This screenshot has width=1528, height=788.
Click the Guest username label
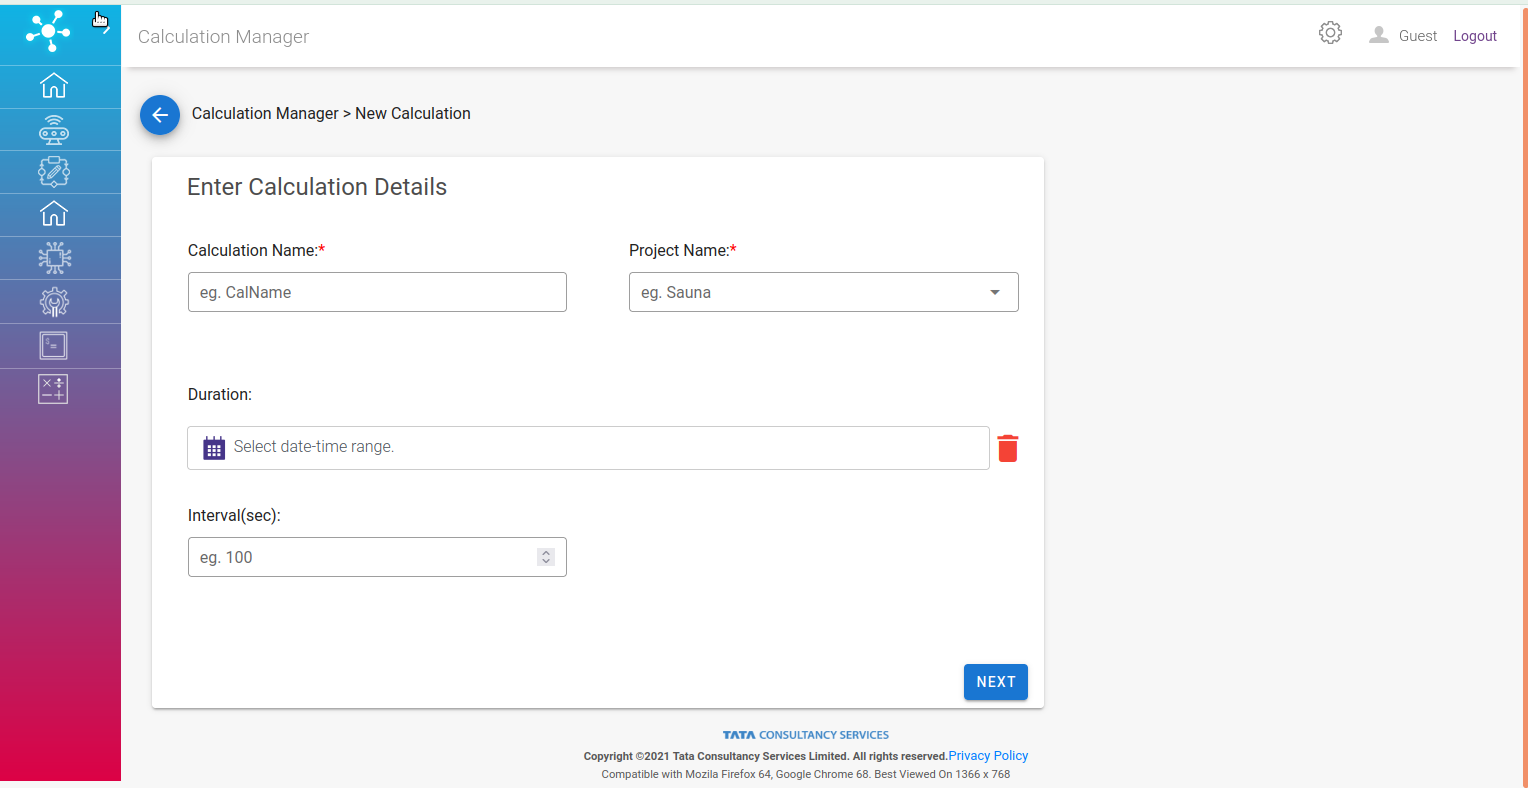coord(1418,36)
